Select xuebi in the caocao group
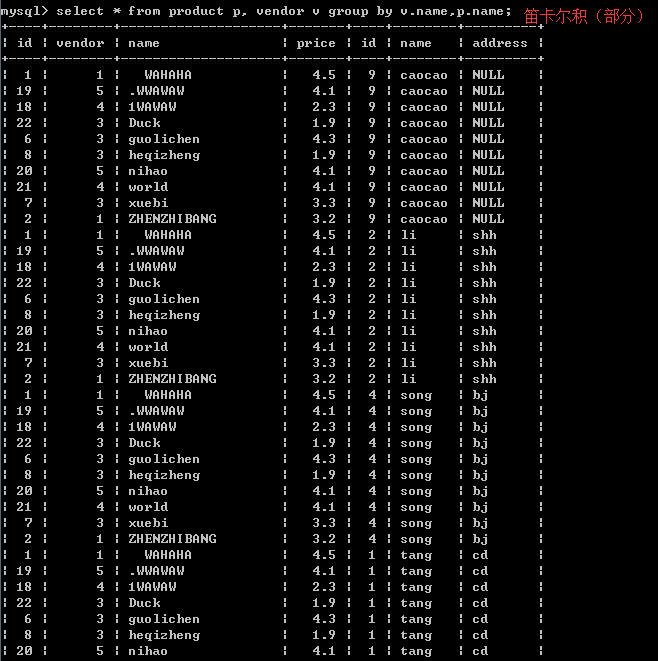The image size is (658, 661). click(148, 203)
